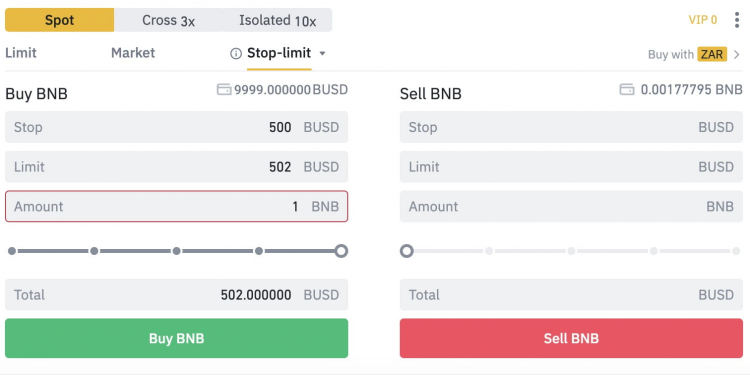Click the wallet icon next to BUSD balance

[224, 89]
